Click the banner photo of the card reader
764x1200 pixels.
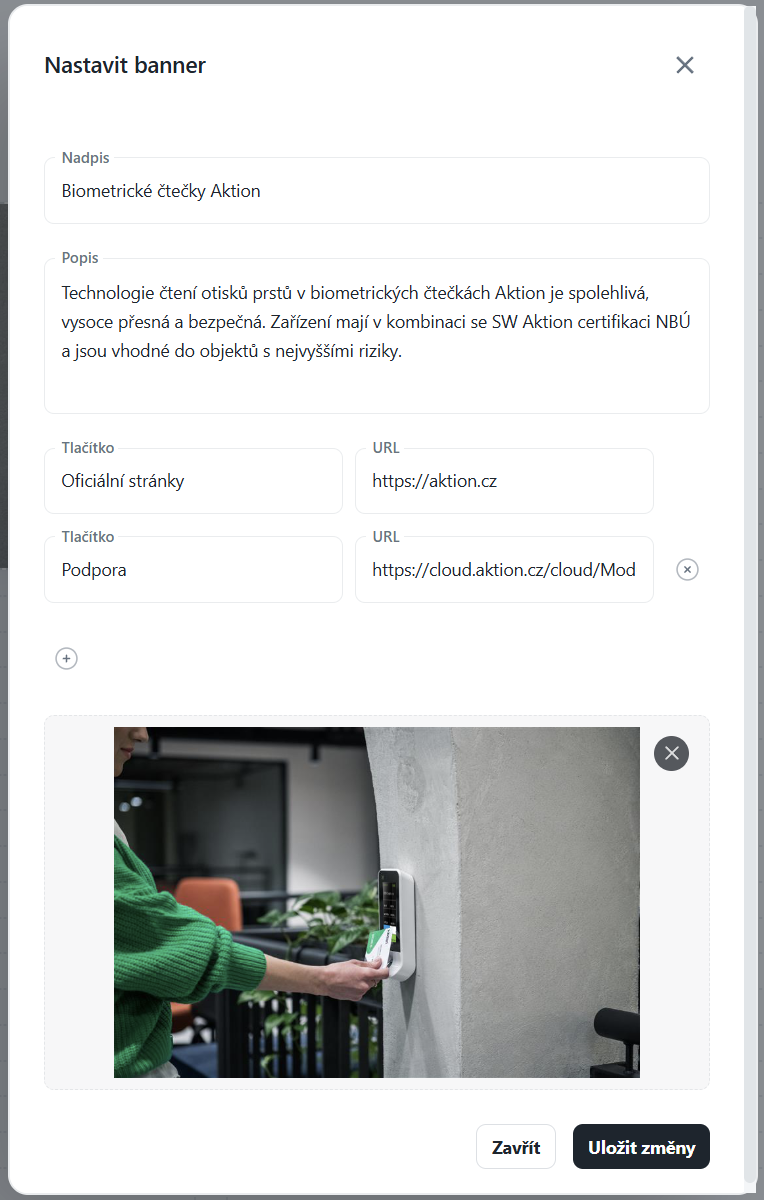(377, 902)
